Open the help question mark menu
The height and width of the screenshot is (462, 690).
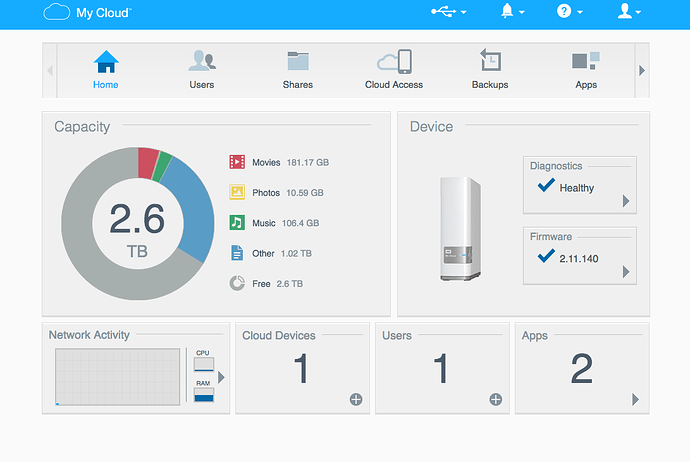[569, 11]
